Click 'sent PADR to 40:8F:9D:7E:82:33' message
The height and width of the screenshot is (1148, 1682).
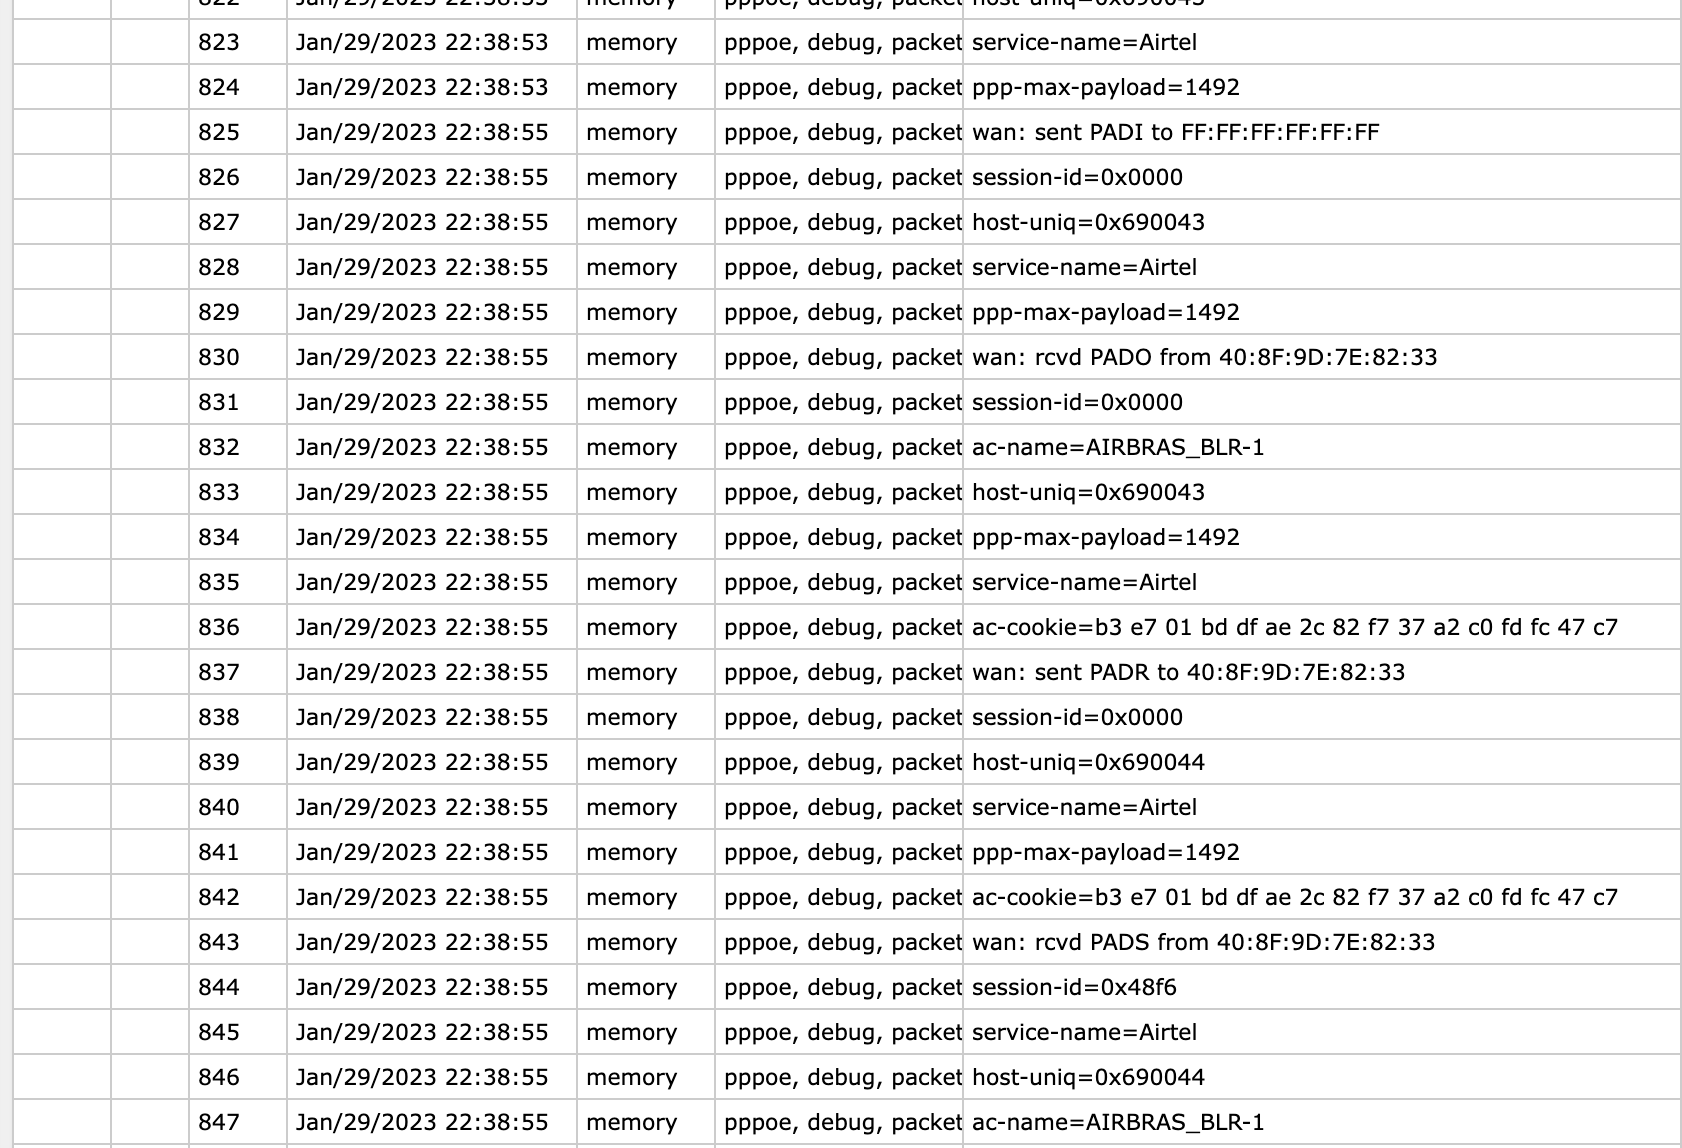(1189, 673)
